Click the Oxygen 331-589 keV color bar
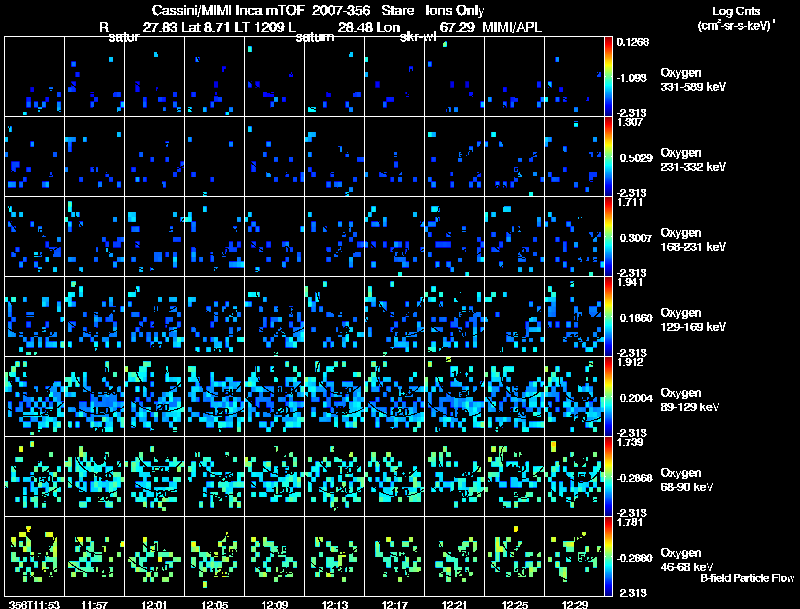This screenshot has height=609, width=800. click(609, 76)
